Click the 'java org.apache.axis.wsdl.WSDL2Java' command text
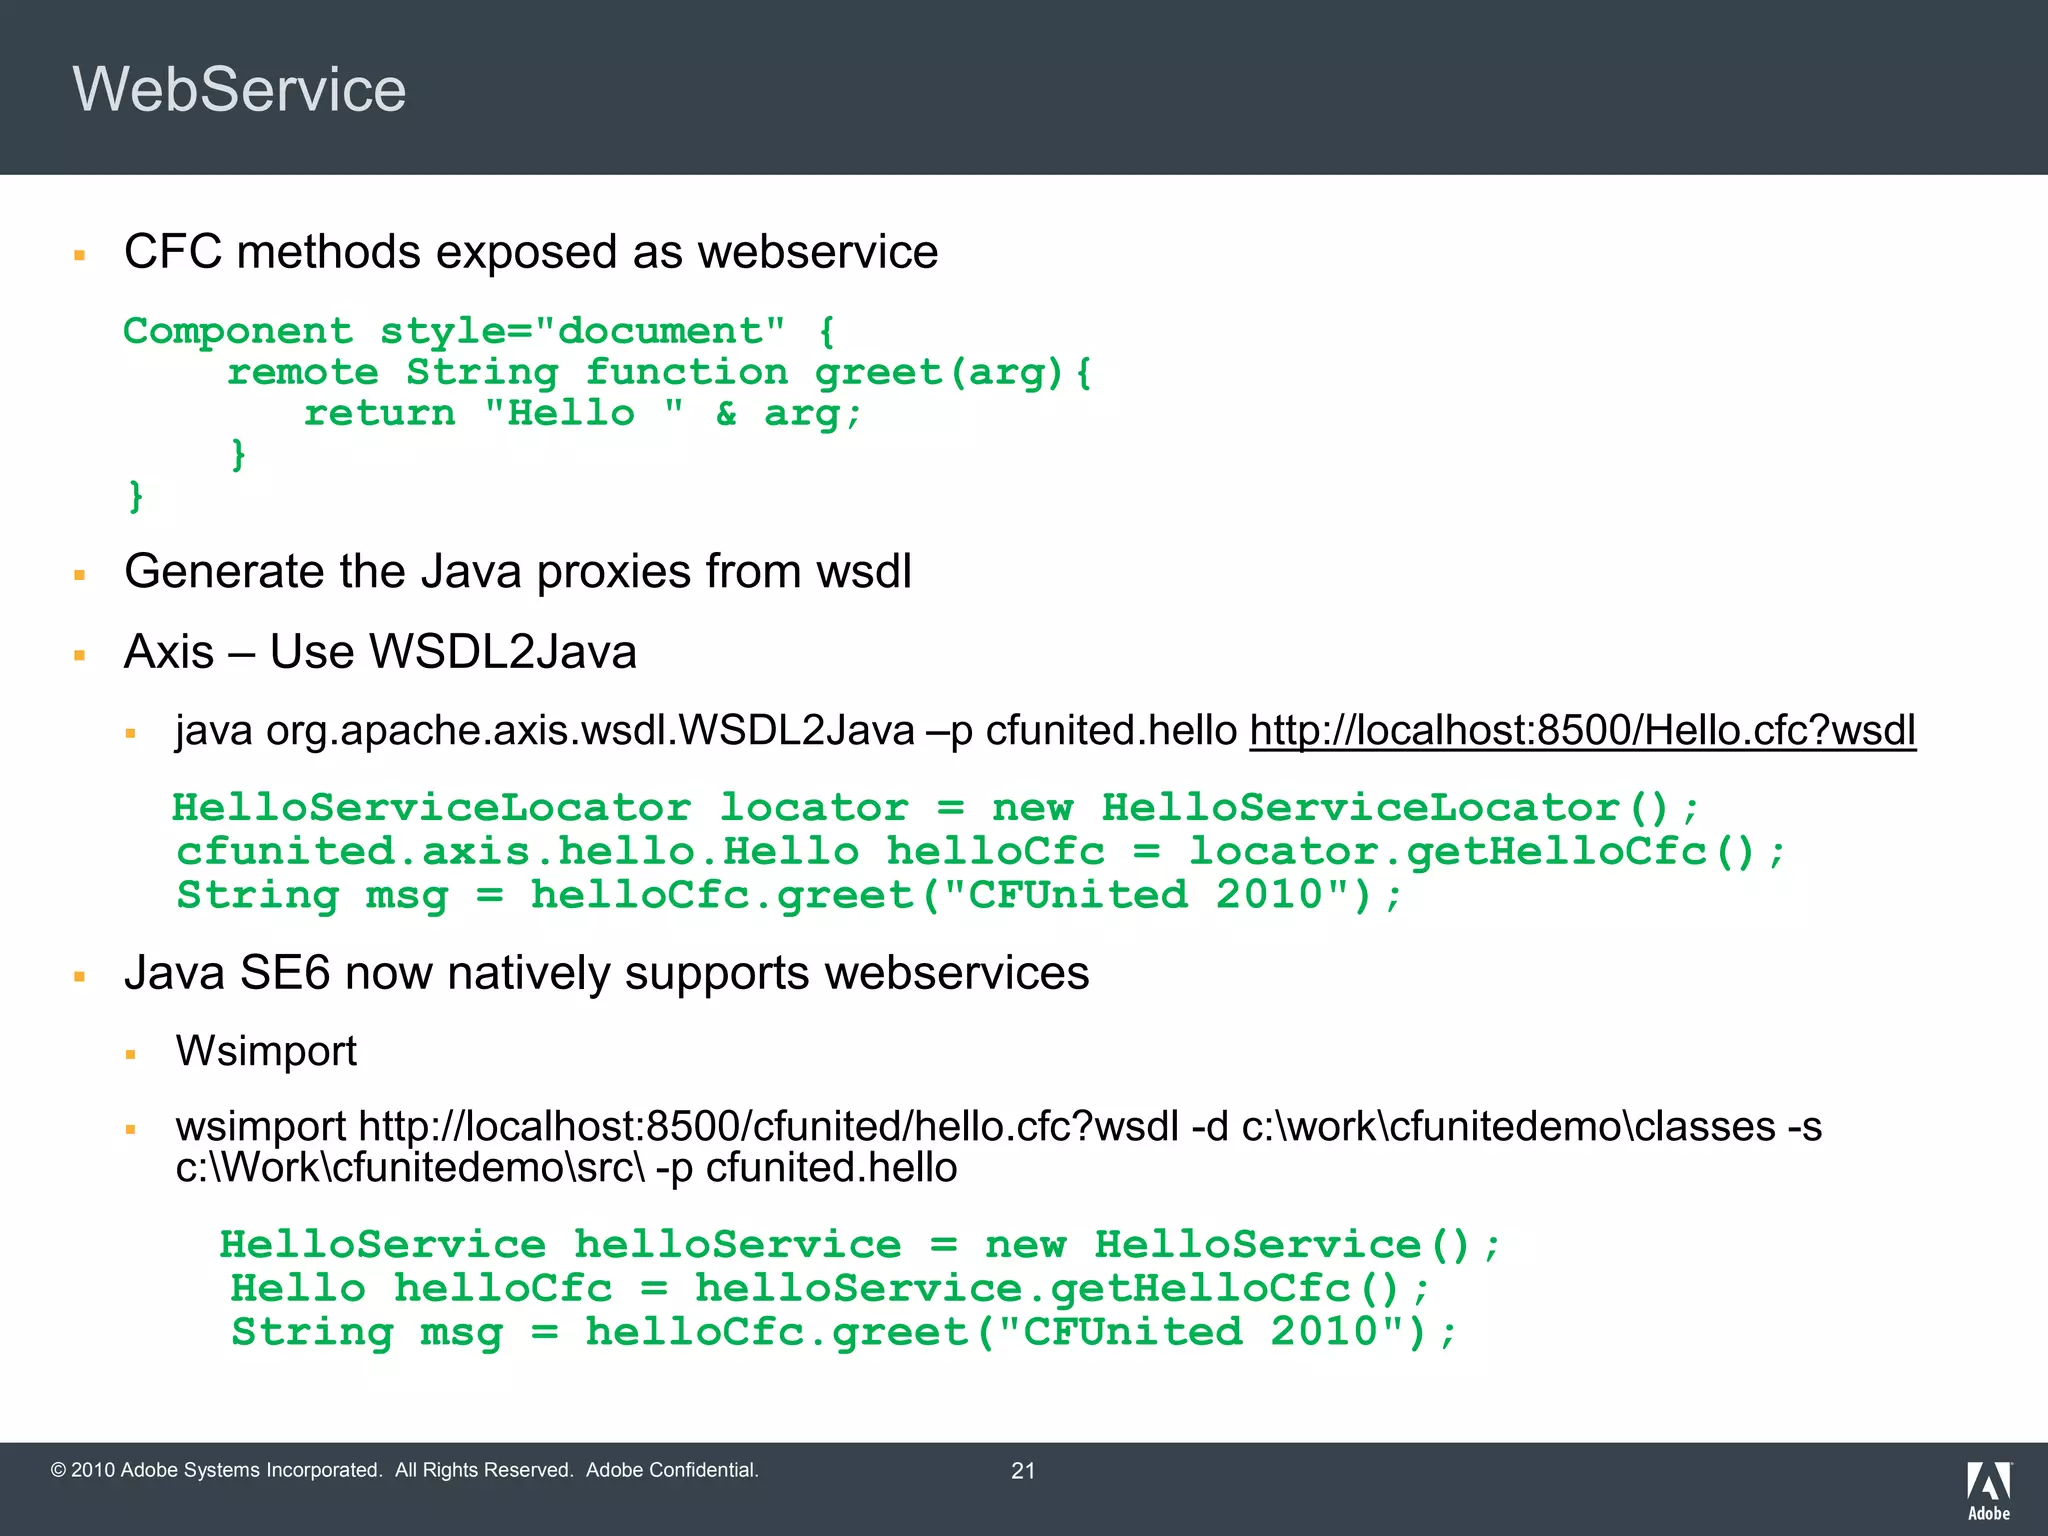 [545, 731]
